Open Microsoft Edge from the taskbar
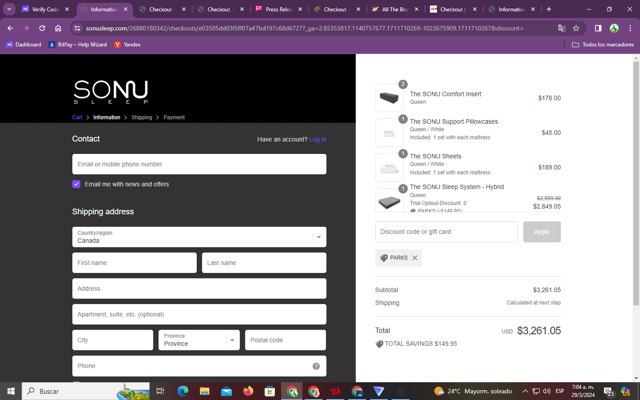 (x=183, y=391)
